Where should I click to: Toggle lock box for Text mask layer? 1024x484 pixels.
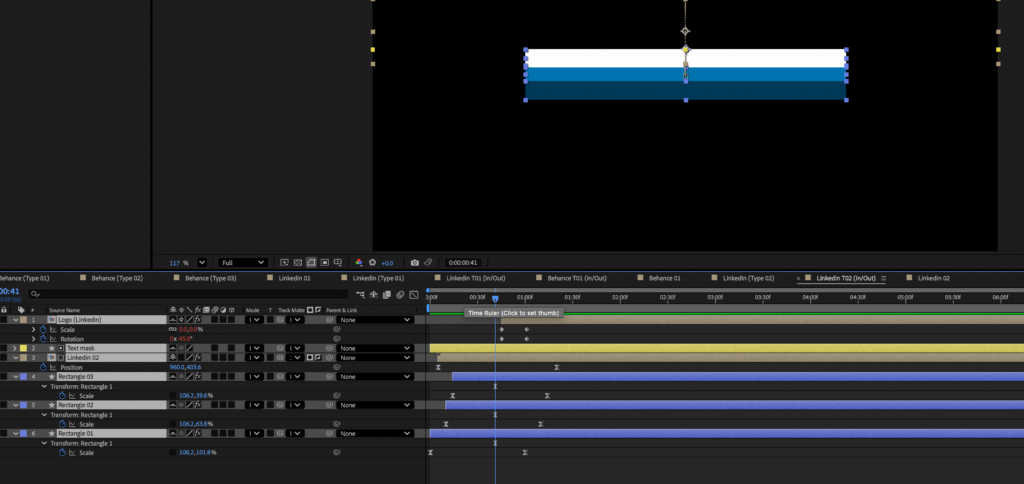coord(4,348)
